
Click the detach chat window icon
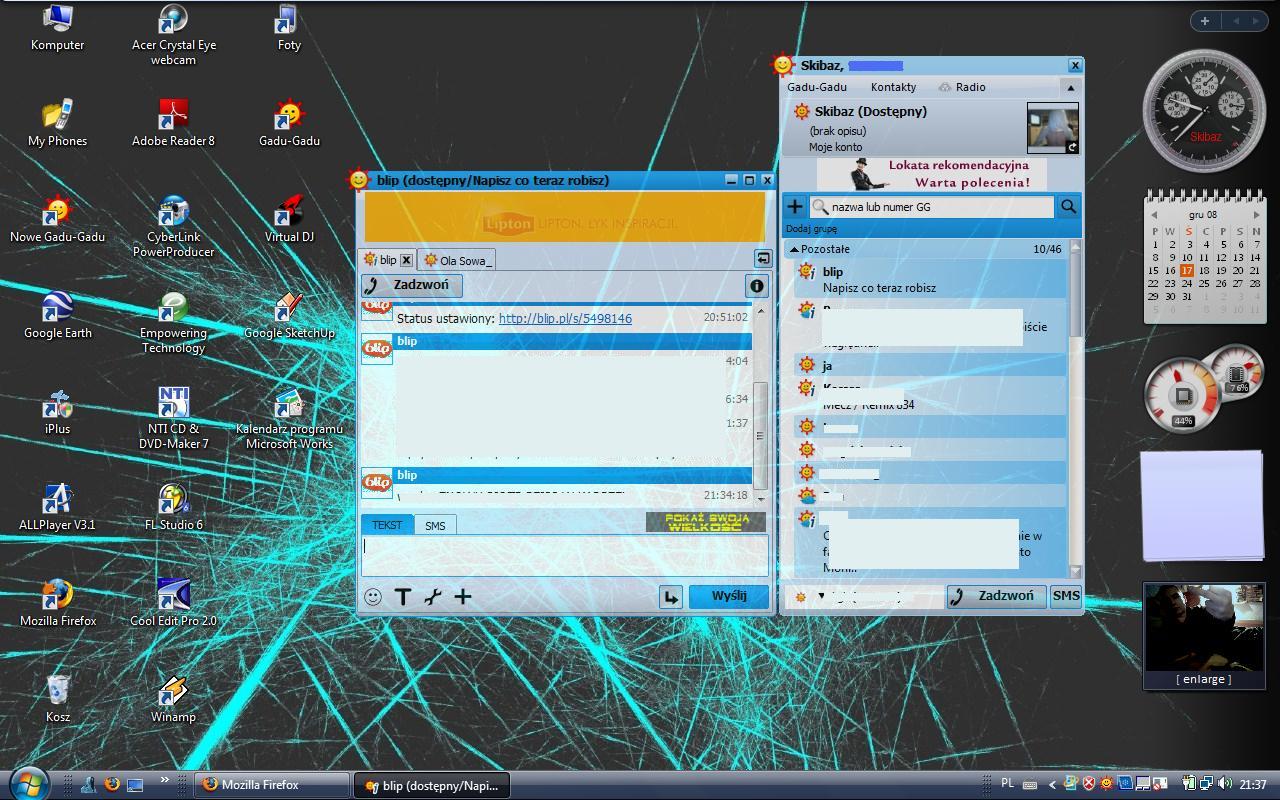tap(762, 259)
